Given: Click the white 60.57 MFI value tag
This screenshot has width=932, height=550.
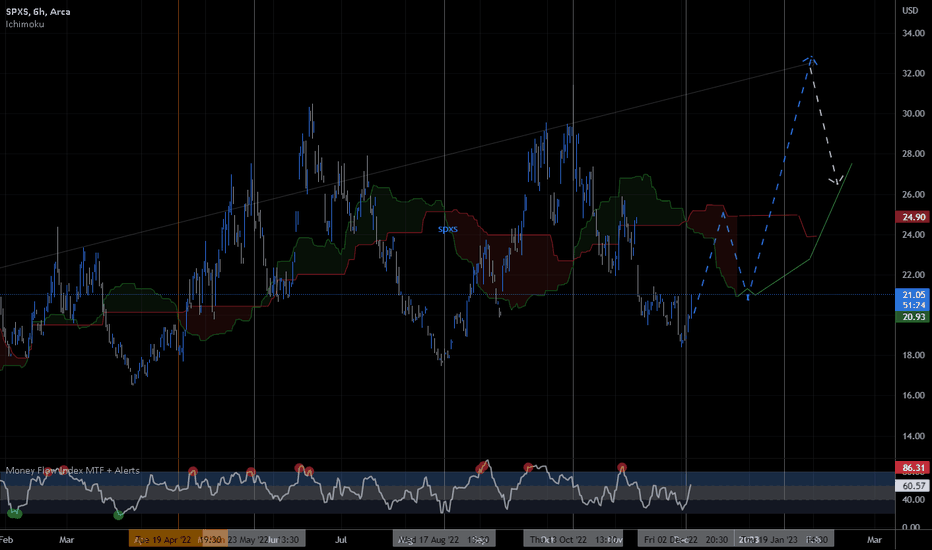Looking at the screenshot, I should (912, 486).
